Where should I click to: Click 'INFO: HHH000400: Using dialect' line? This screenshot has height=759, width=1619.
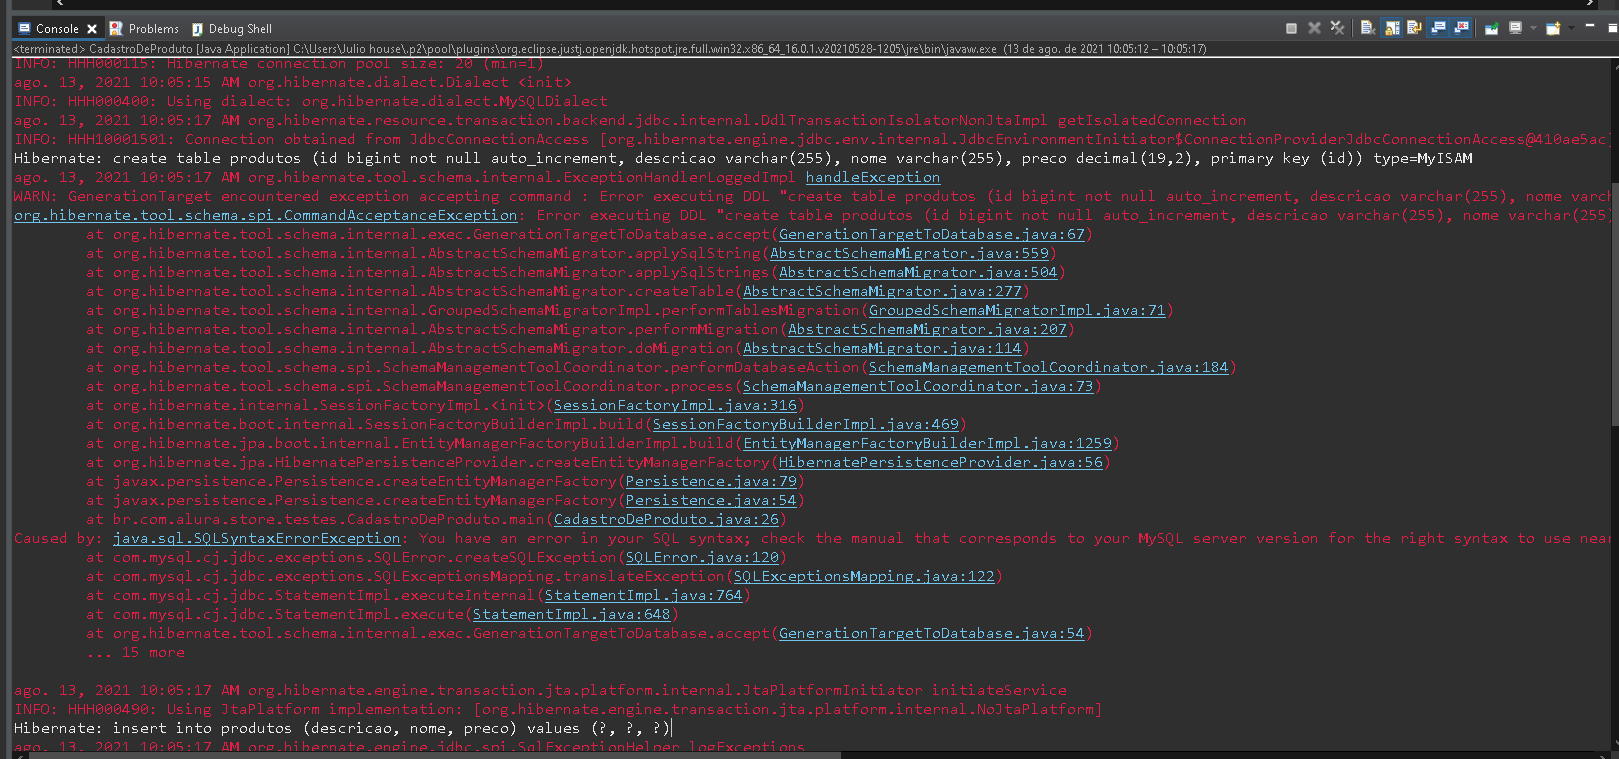tap(311, 101)
